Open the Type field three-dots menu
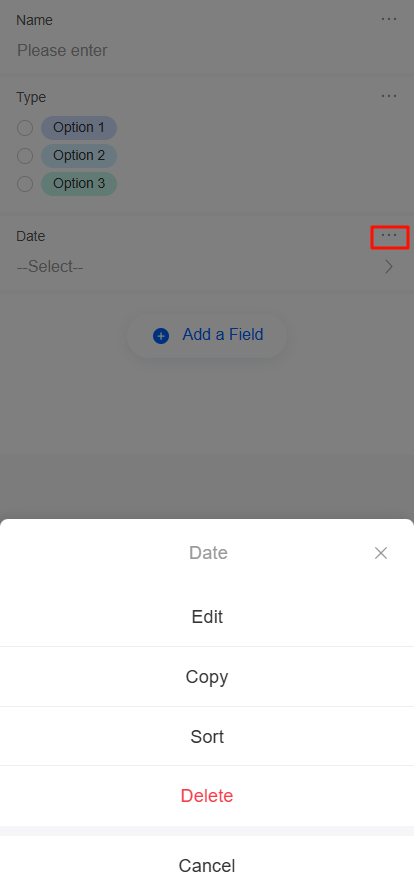Image resolution: width=414 pixels, height=896 pixels. point(389,96)
